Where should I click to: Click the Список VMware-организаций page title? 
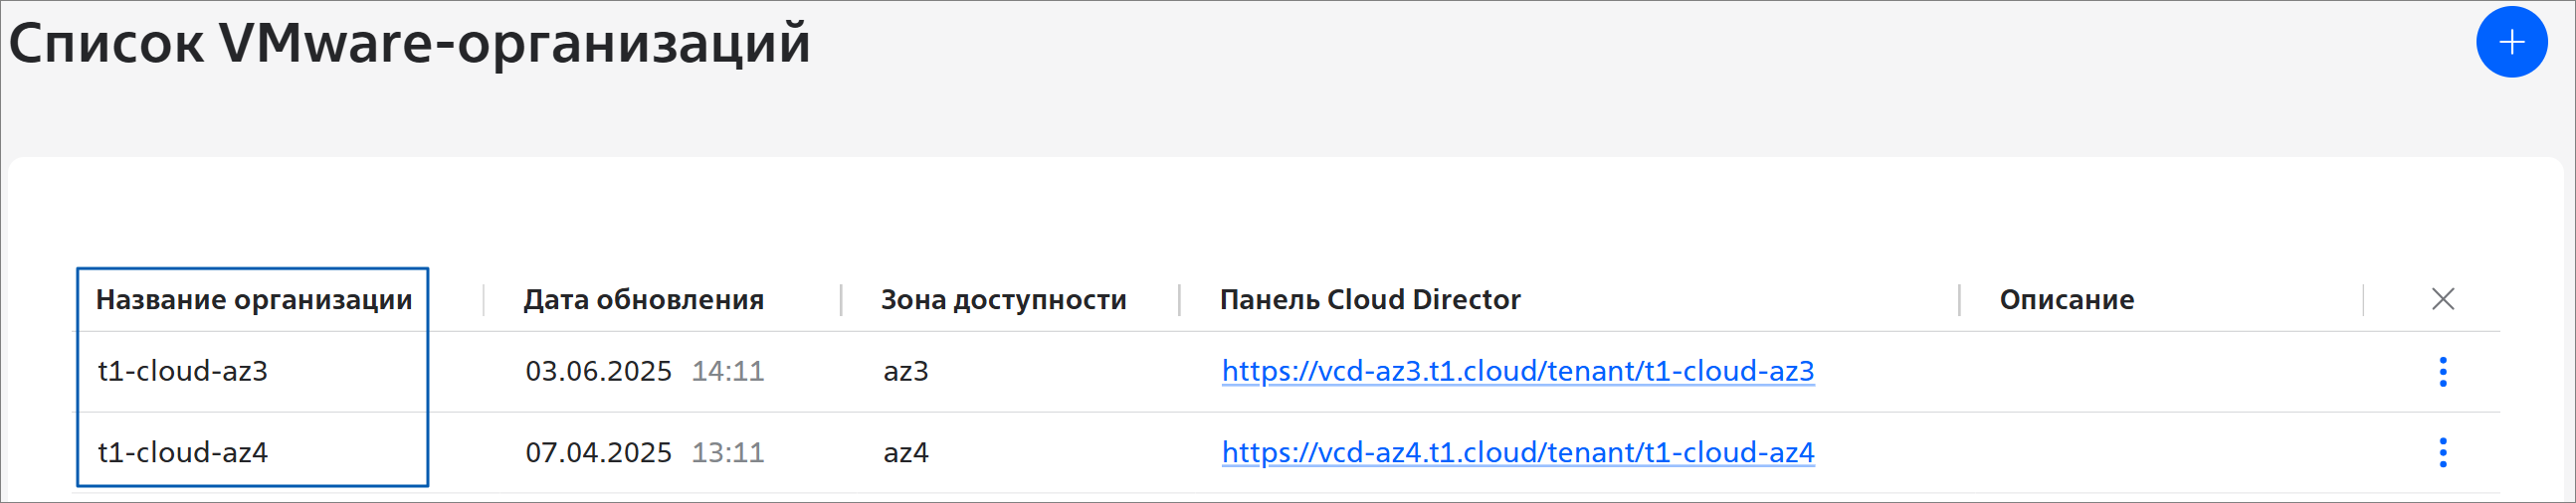coord(409,43)
